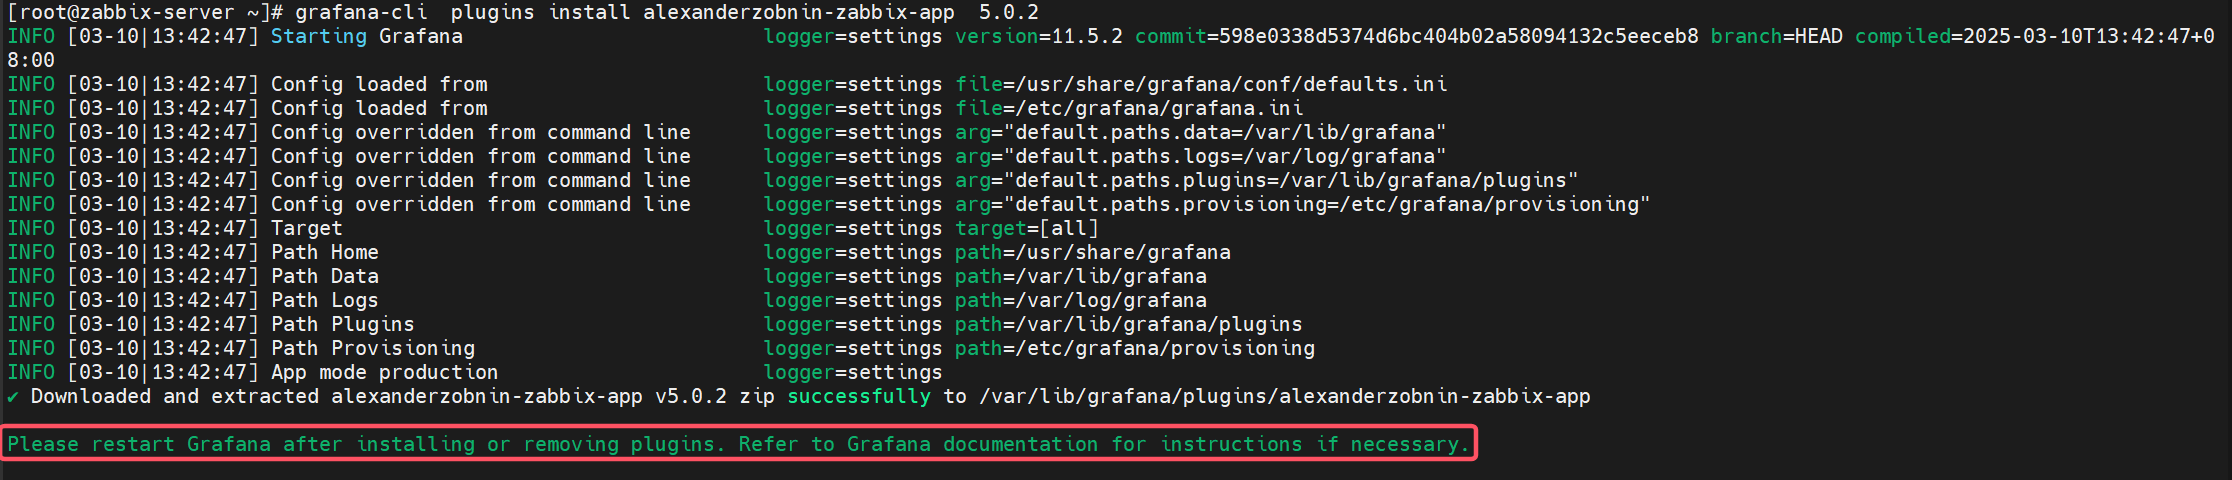Click file=/usr/share/grafana/conf/defaults.ini path

pyautogui.click(x=1201, y=85)
